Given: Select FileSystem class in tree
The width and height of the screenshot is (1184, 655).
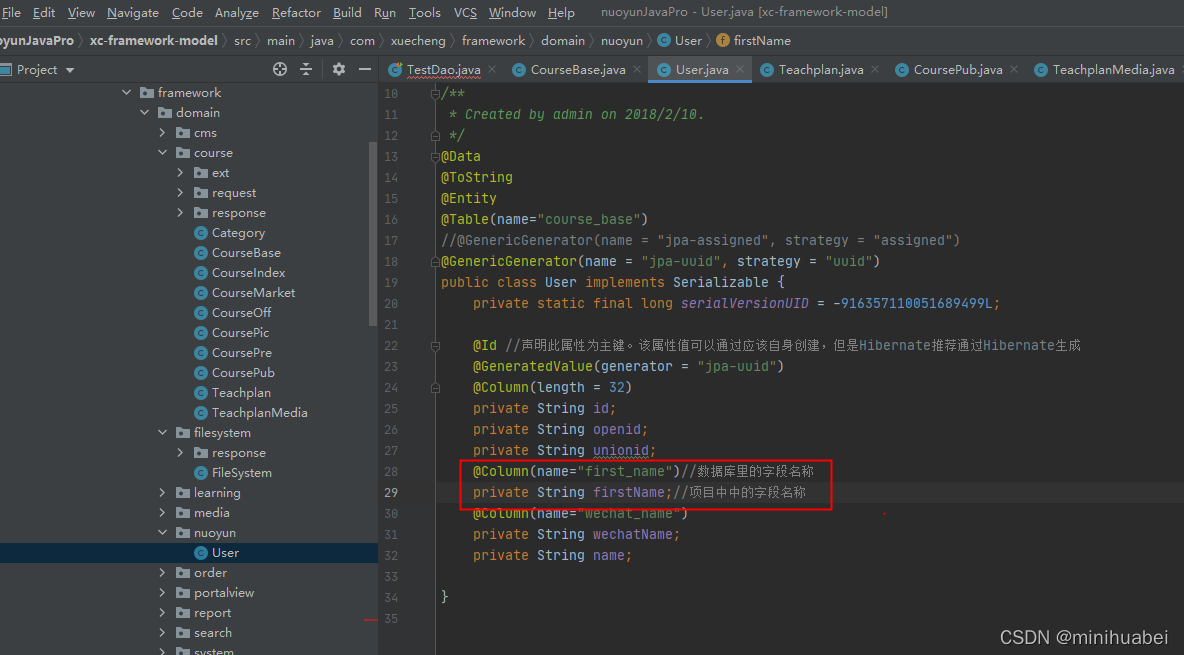Looking at the screenshot, I should click(242, 473).
